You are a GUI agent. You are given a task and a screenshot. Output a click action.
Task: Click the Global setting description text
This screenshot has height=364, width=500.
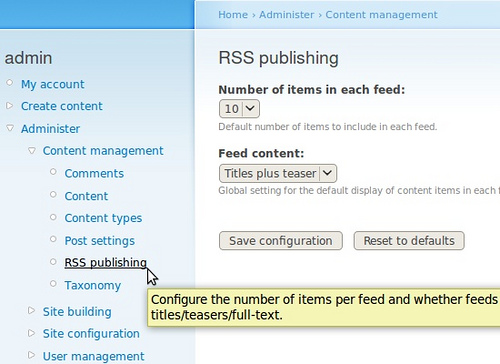click(x=359, y=190)
